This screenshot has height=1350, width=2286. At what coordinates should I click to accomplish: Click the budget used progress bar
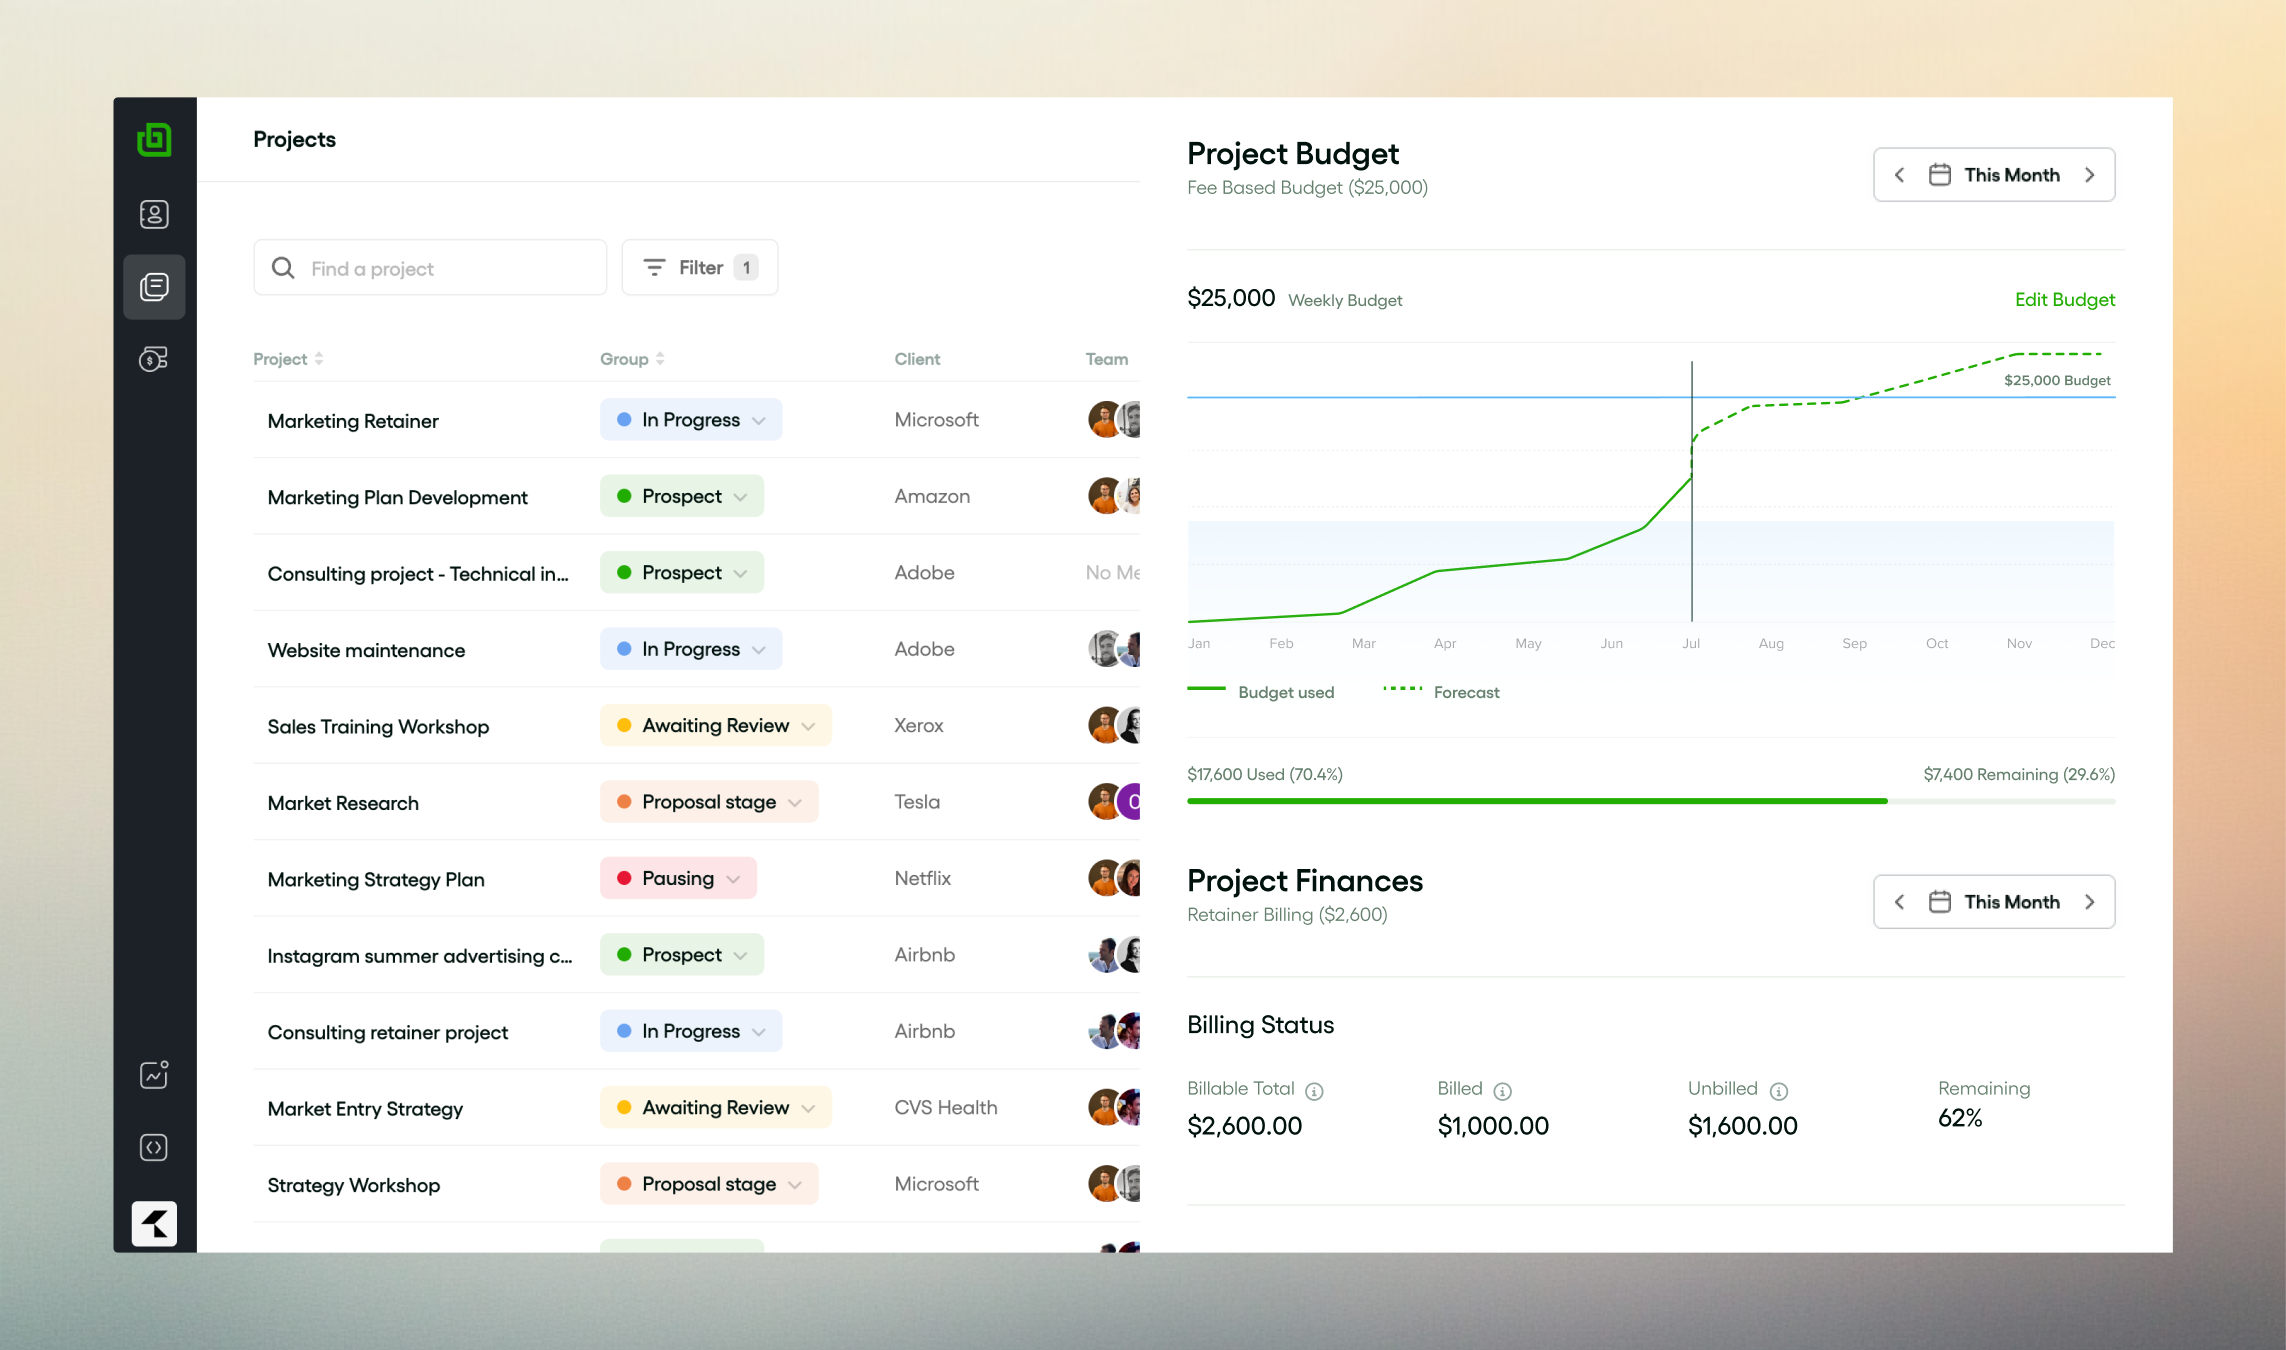1537,801
